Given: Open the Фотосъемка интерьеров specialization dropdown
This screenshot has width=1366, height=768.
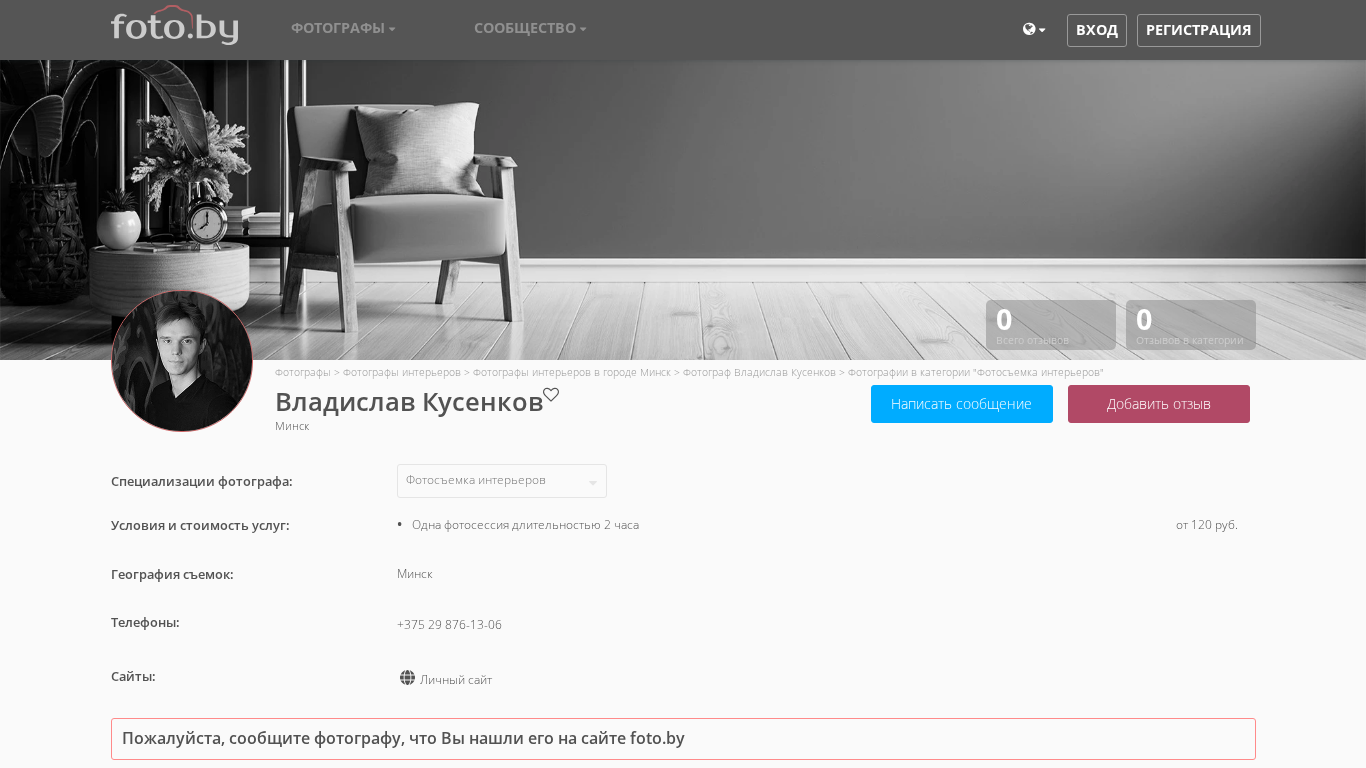Looking at the screenshot, I should click(501, 481).
